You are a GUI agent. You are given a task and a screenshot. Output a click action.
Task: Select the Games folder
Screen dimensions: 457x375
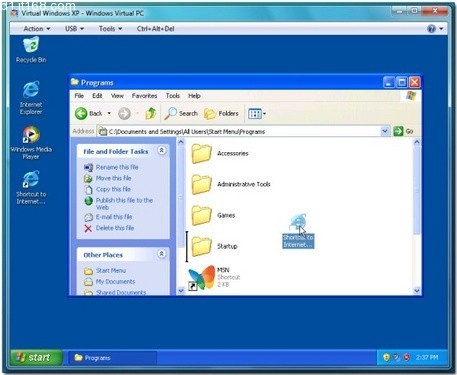click(213, 215)
